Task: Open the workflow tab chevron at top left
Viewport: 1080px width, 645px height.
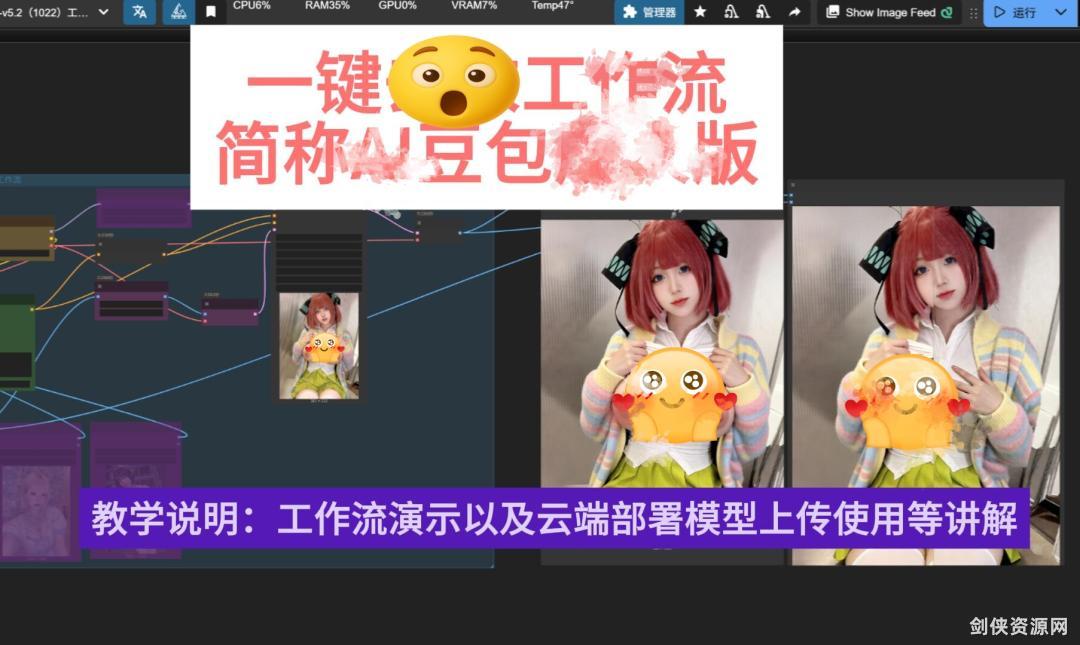Action: (x=103, y=13)
